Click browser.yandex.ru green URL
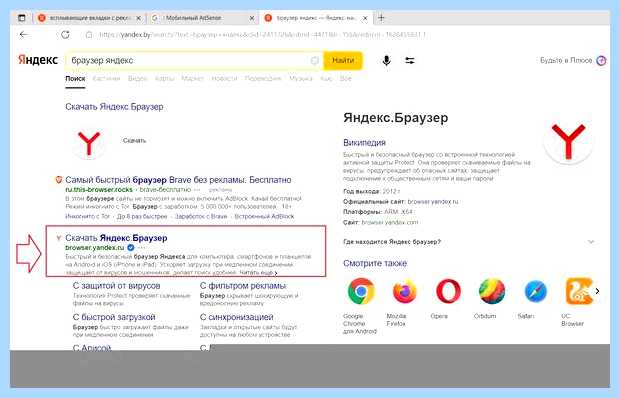The width and height of the screenshot is (620, 398). point(95,248)
